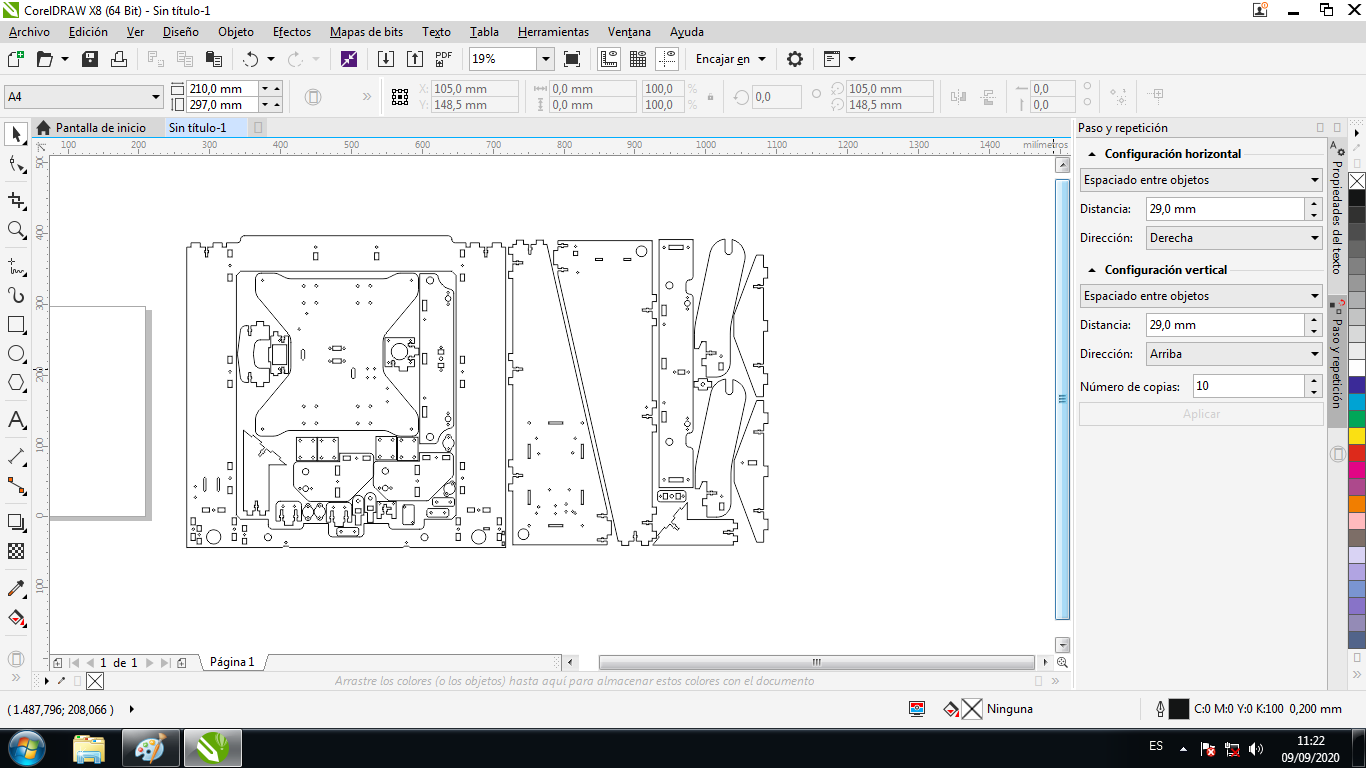Choose the Ellipse tool

16,354
